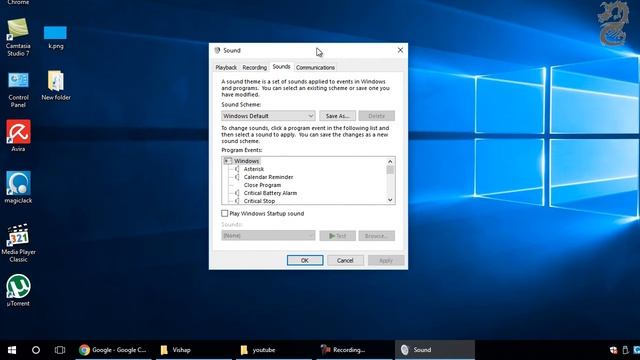Select the Critical Battery Alarm event
This screenshot has width=640, height=360.
[x=270, y=193]
